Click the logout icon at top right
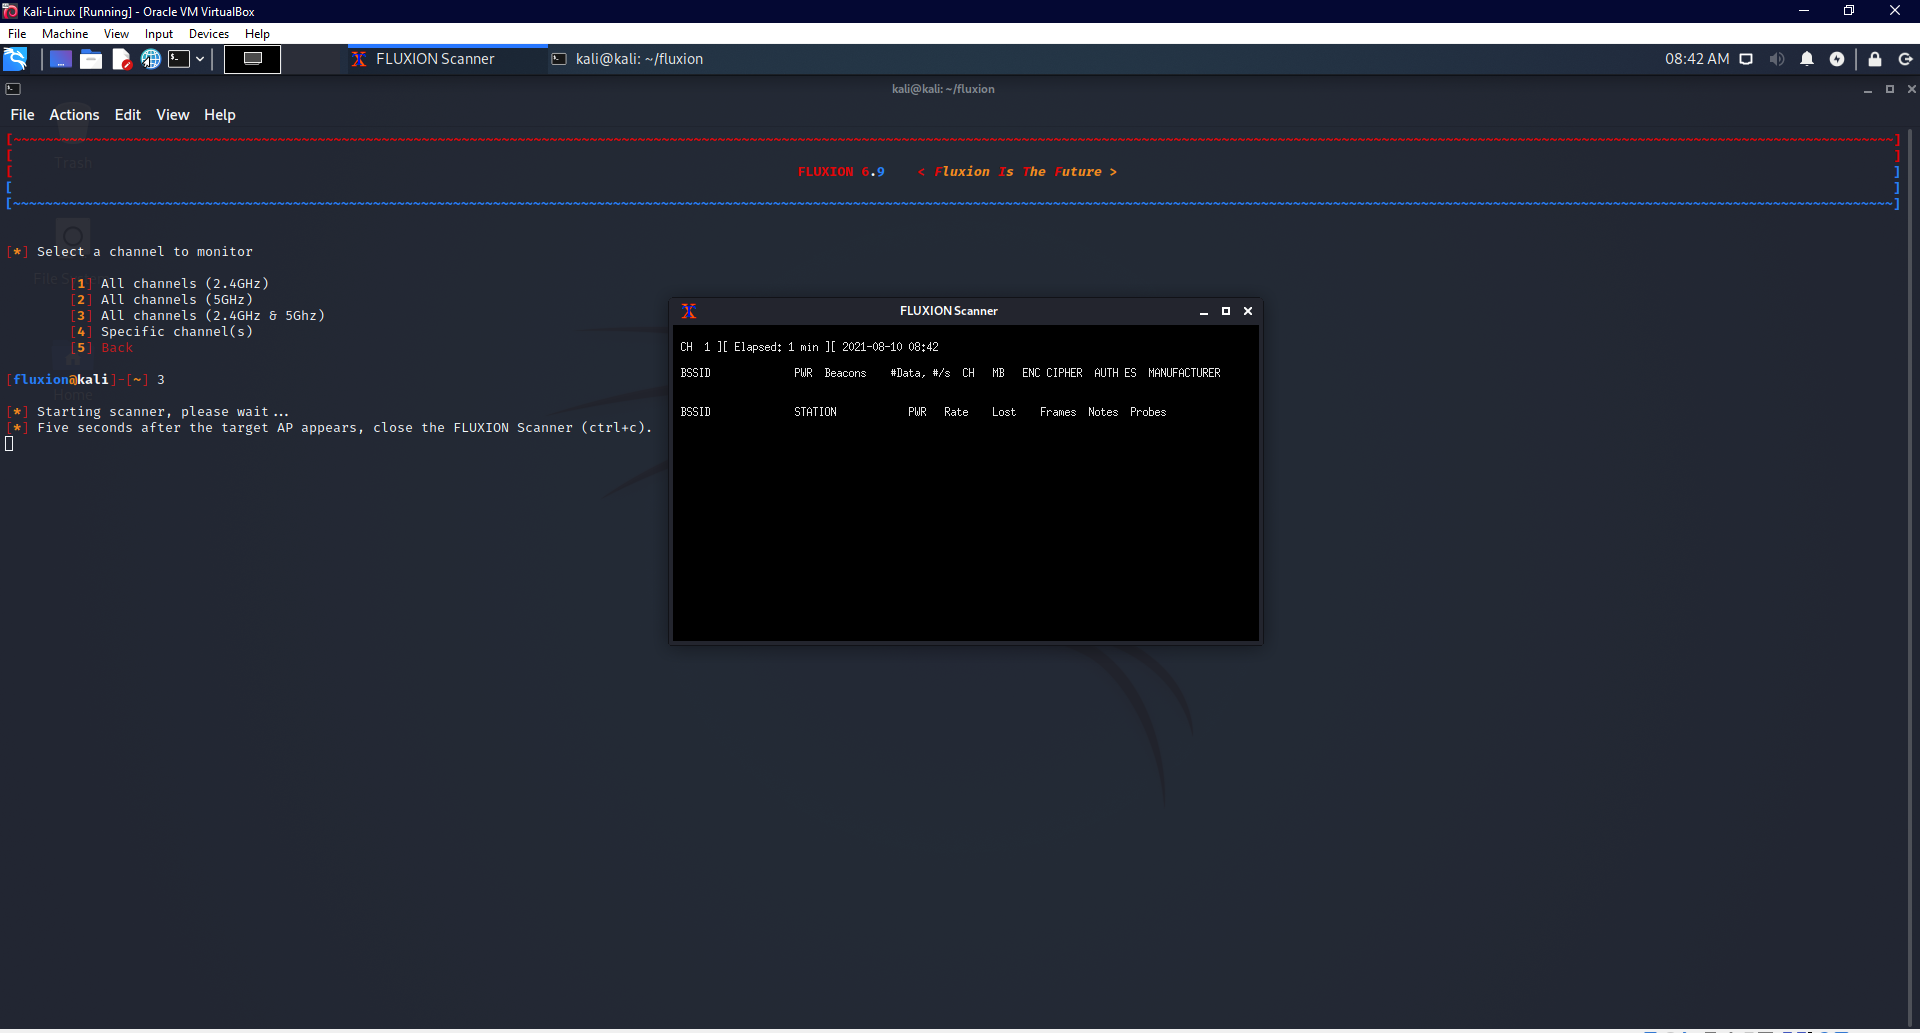Image resolution: width=1920 pixels, height=1033 pixels. [1906, 59]
